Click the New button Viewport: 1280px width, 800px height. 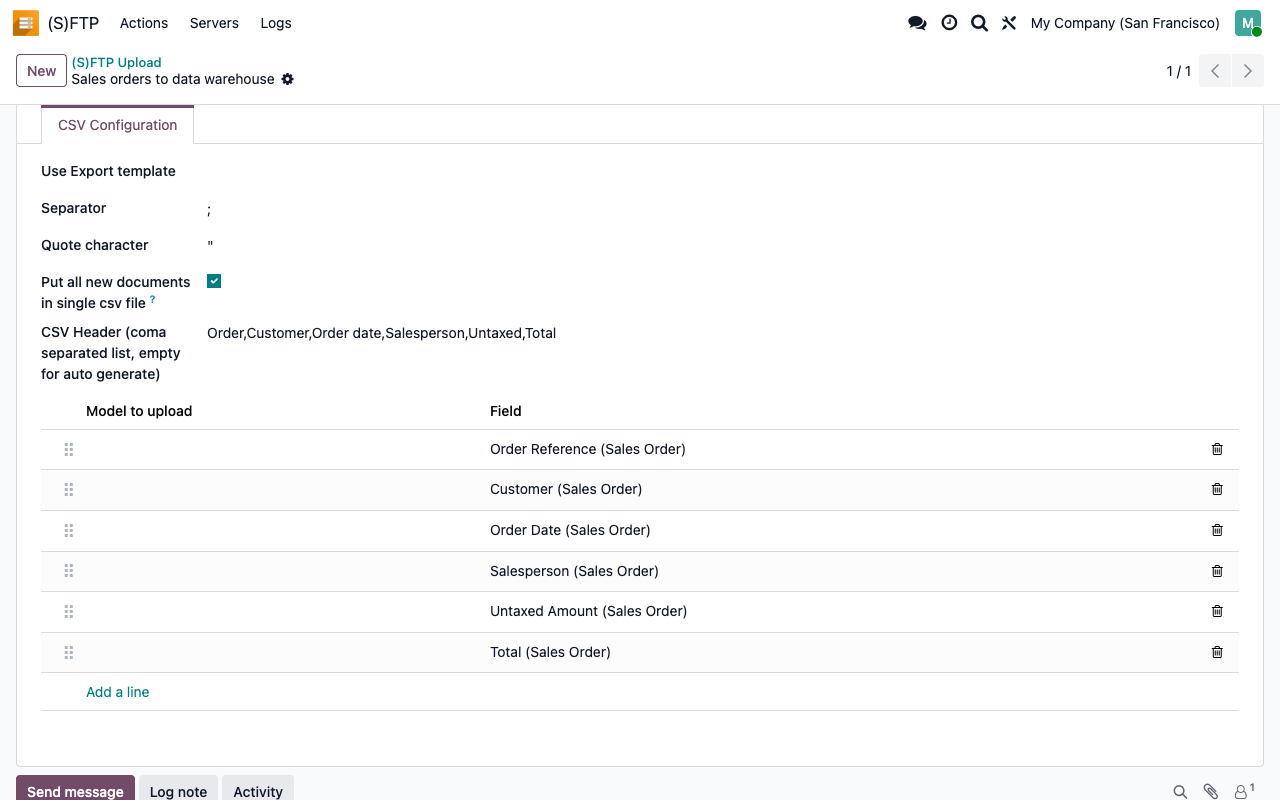[42, 71]
